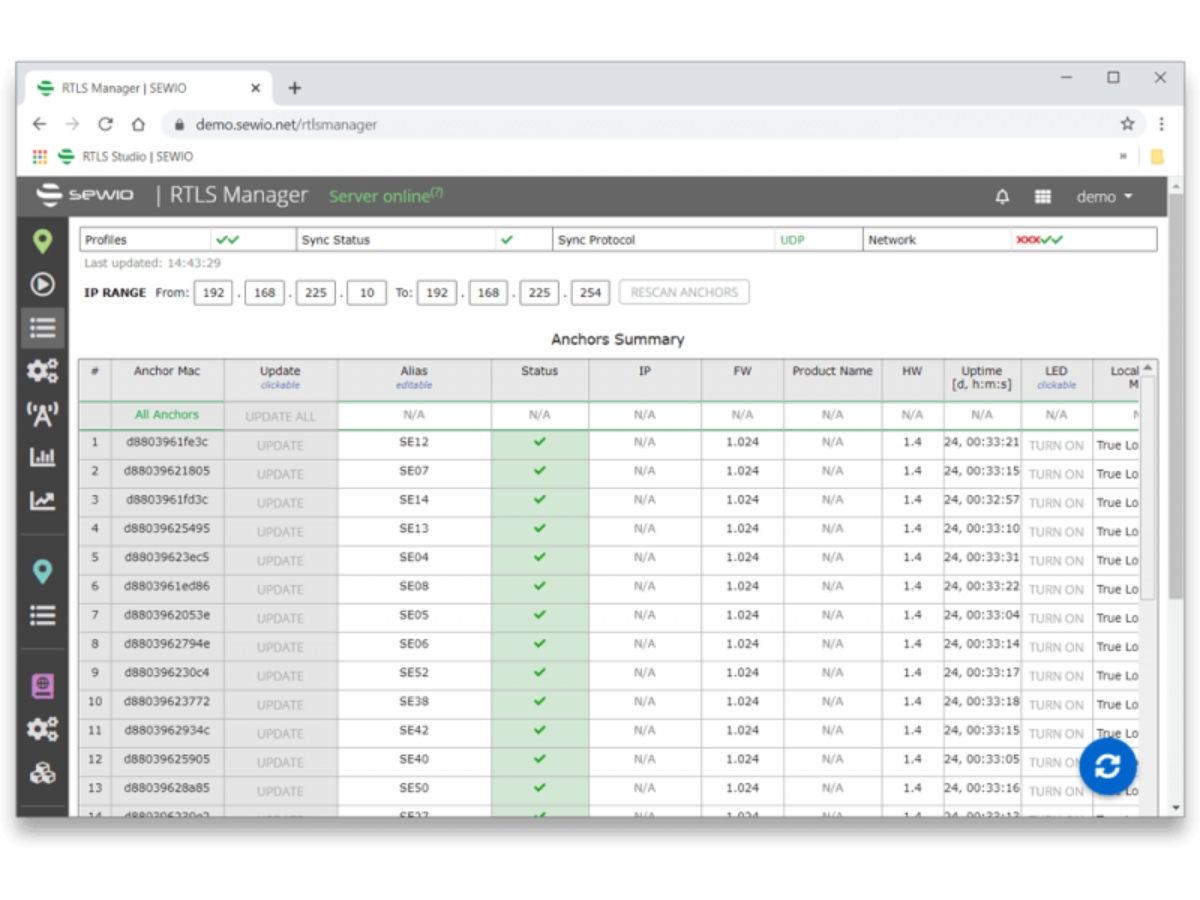Screen dimensions: 1200x900
Task: Open the stacked cubes sidebar icon
Action: tap(42, 773)
